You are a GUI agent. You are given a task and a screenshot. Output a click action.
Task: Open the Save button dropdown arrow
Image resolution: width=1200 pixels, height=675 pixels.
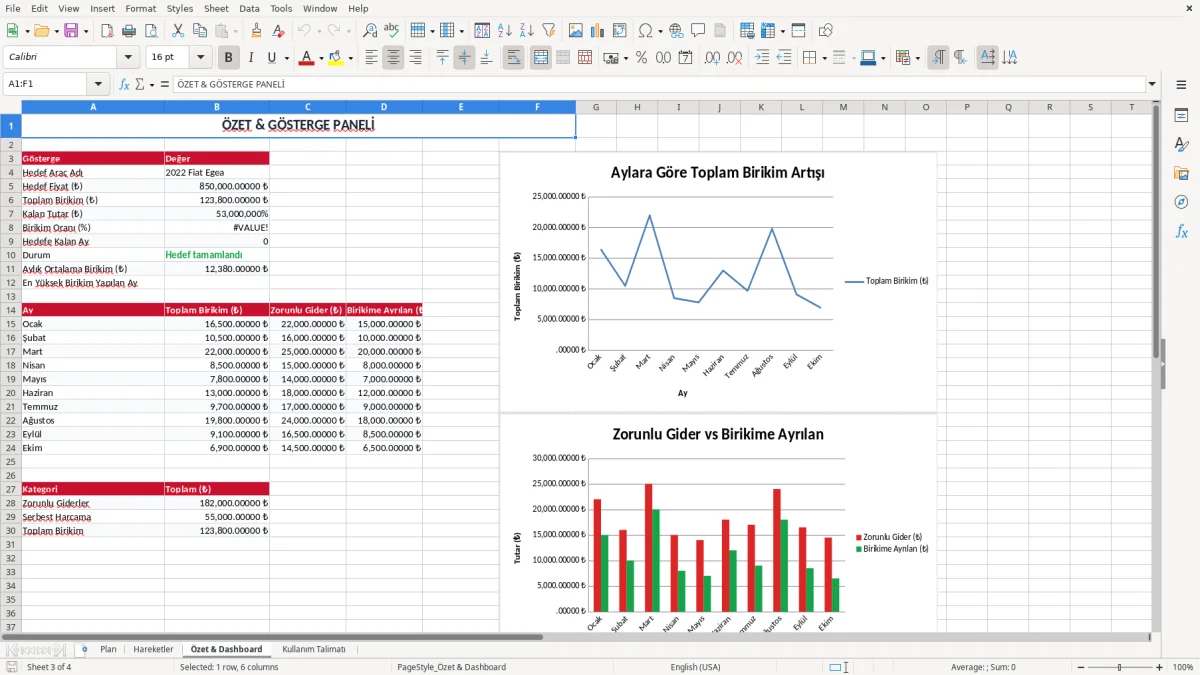(x=85, y=31)
